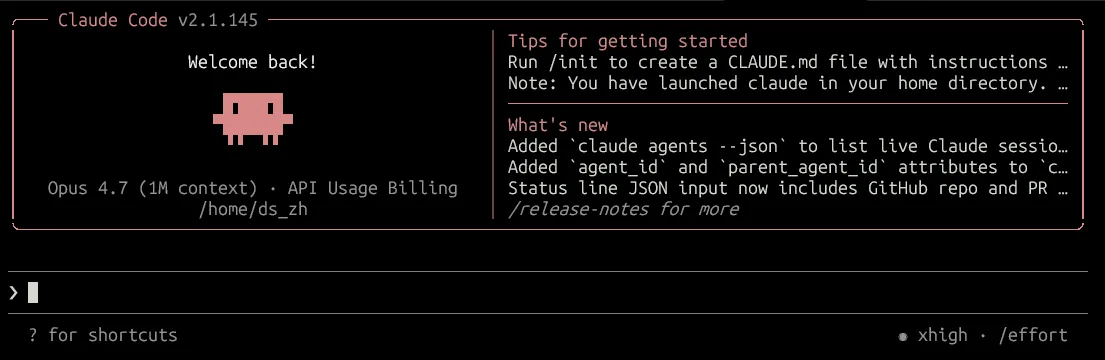
Task: Click the home directory launch note
Action: pos(788,83)
